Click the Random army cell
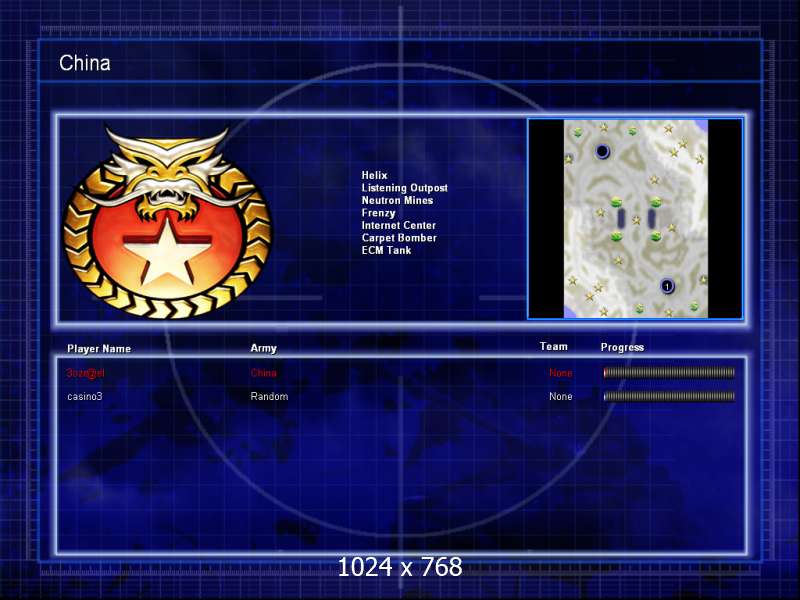 click(x=269, y=396)
